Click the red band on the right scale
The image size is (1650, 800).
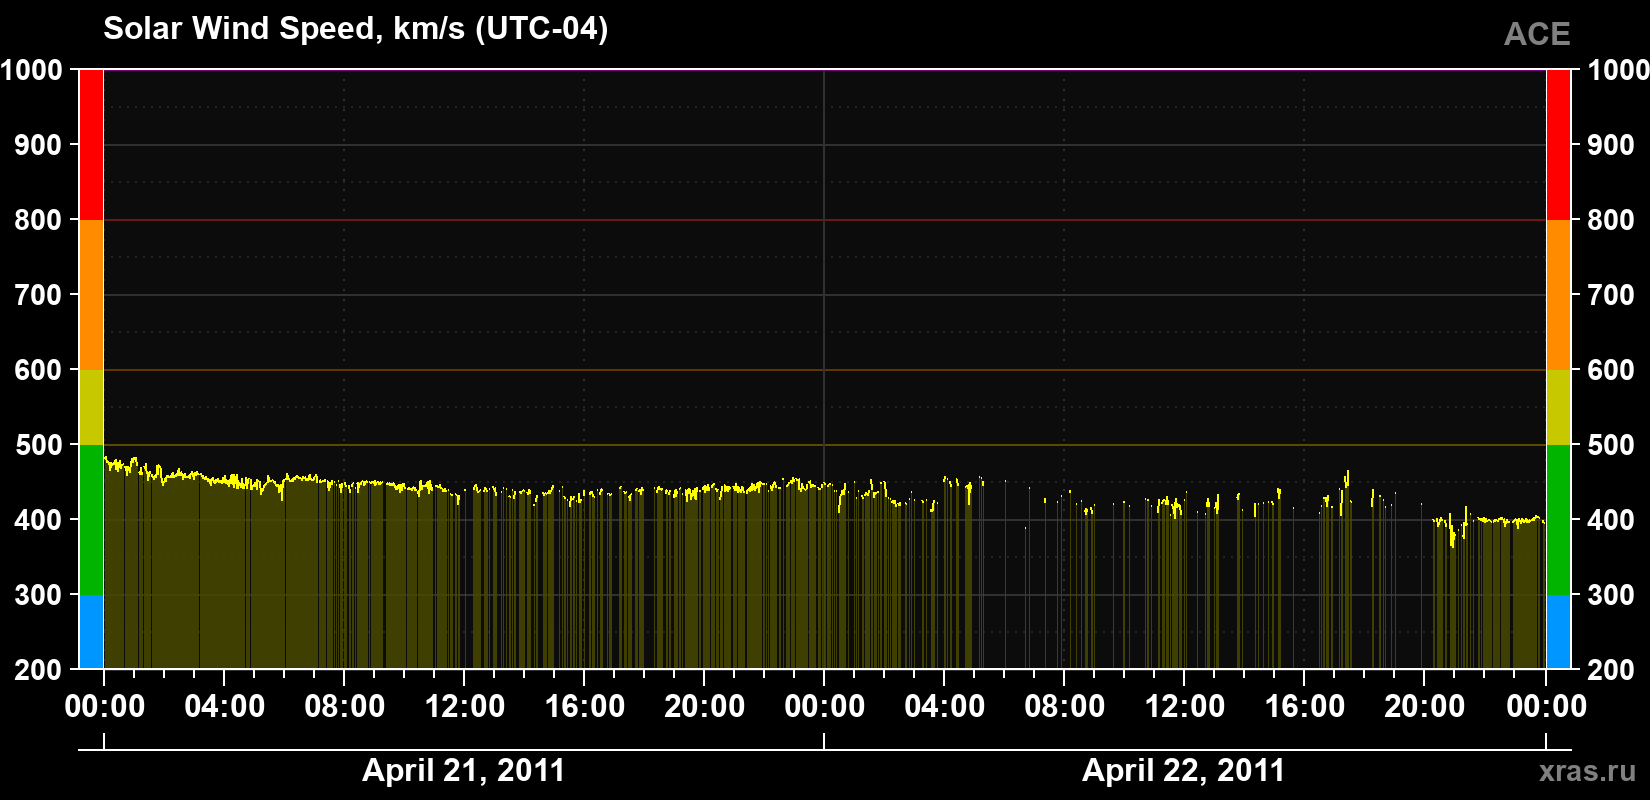pyautogui.click(x=1558, y=145)
